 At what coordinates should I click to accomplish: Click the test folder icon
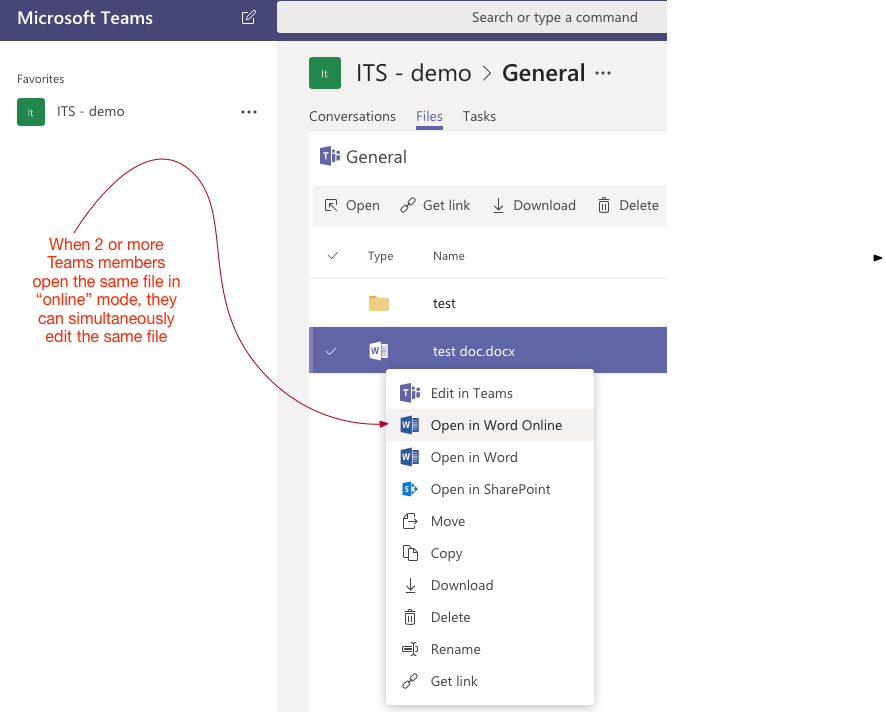pyautogui.click(x=379, y=303)
